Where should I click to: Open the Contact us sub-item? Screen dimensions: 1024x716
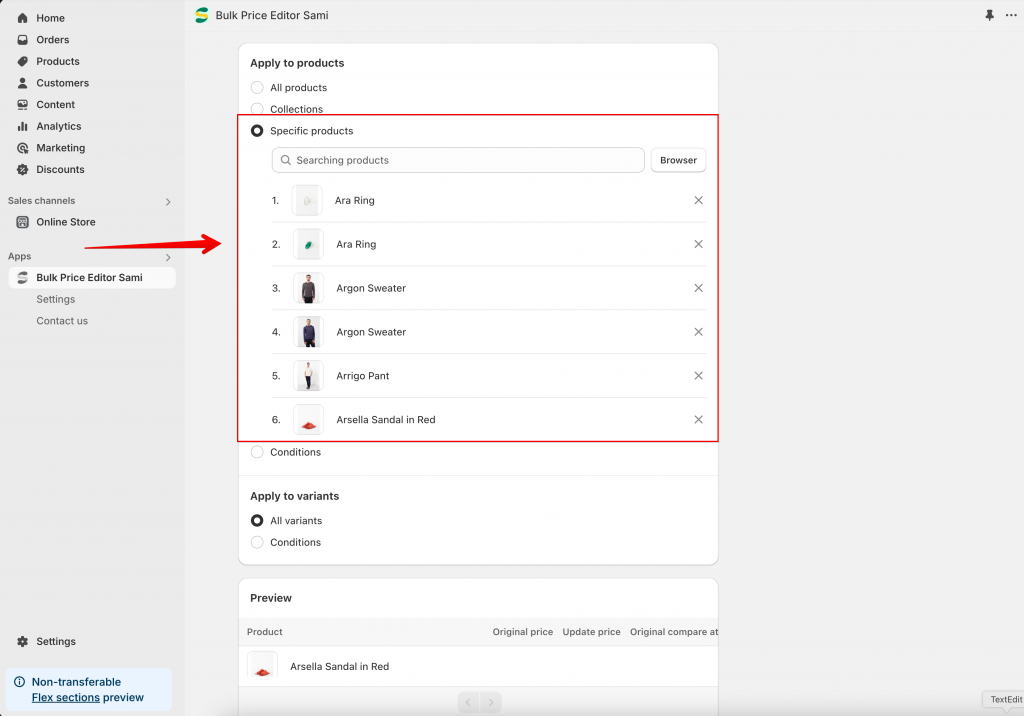(62, 321)
